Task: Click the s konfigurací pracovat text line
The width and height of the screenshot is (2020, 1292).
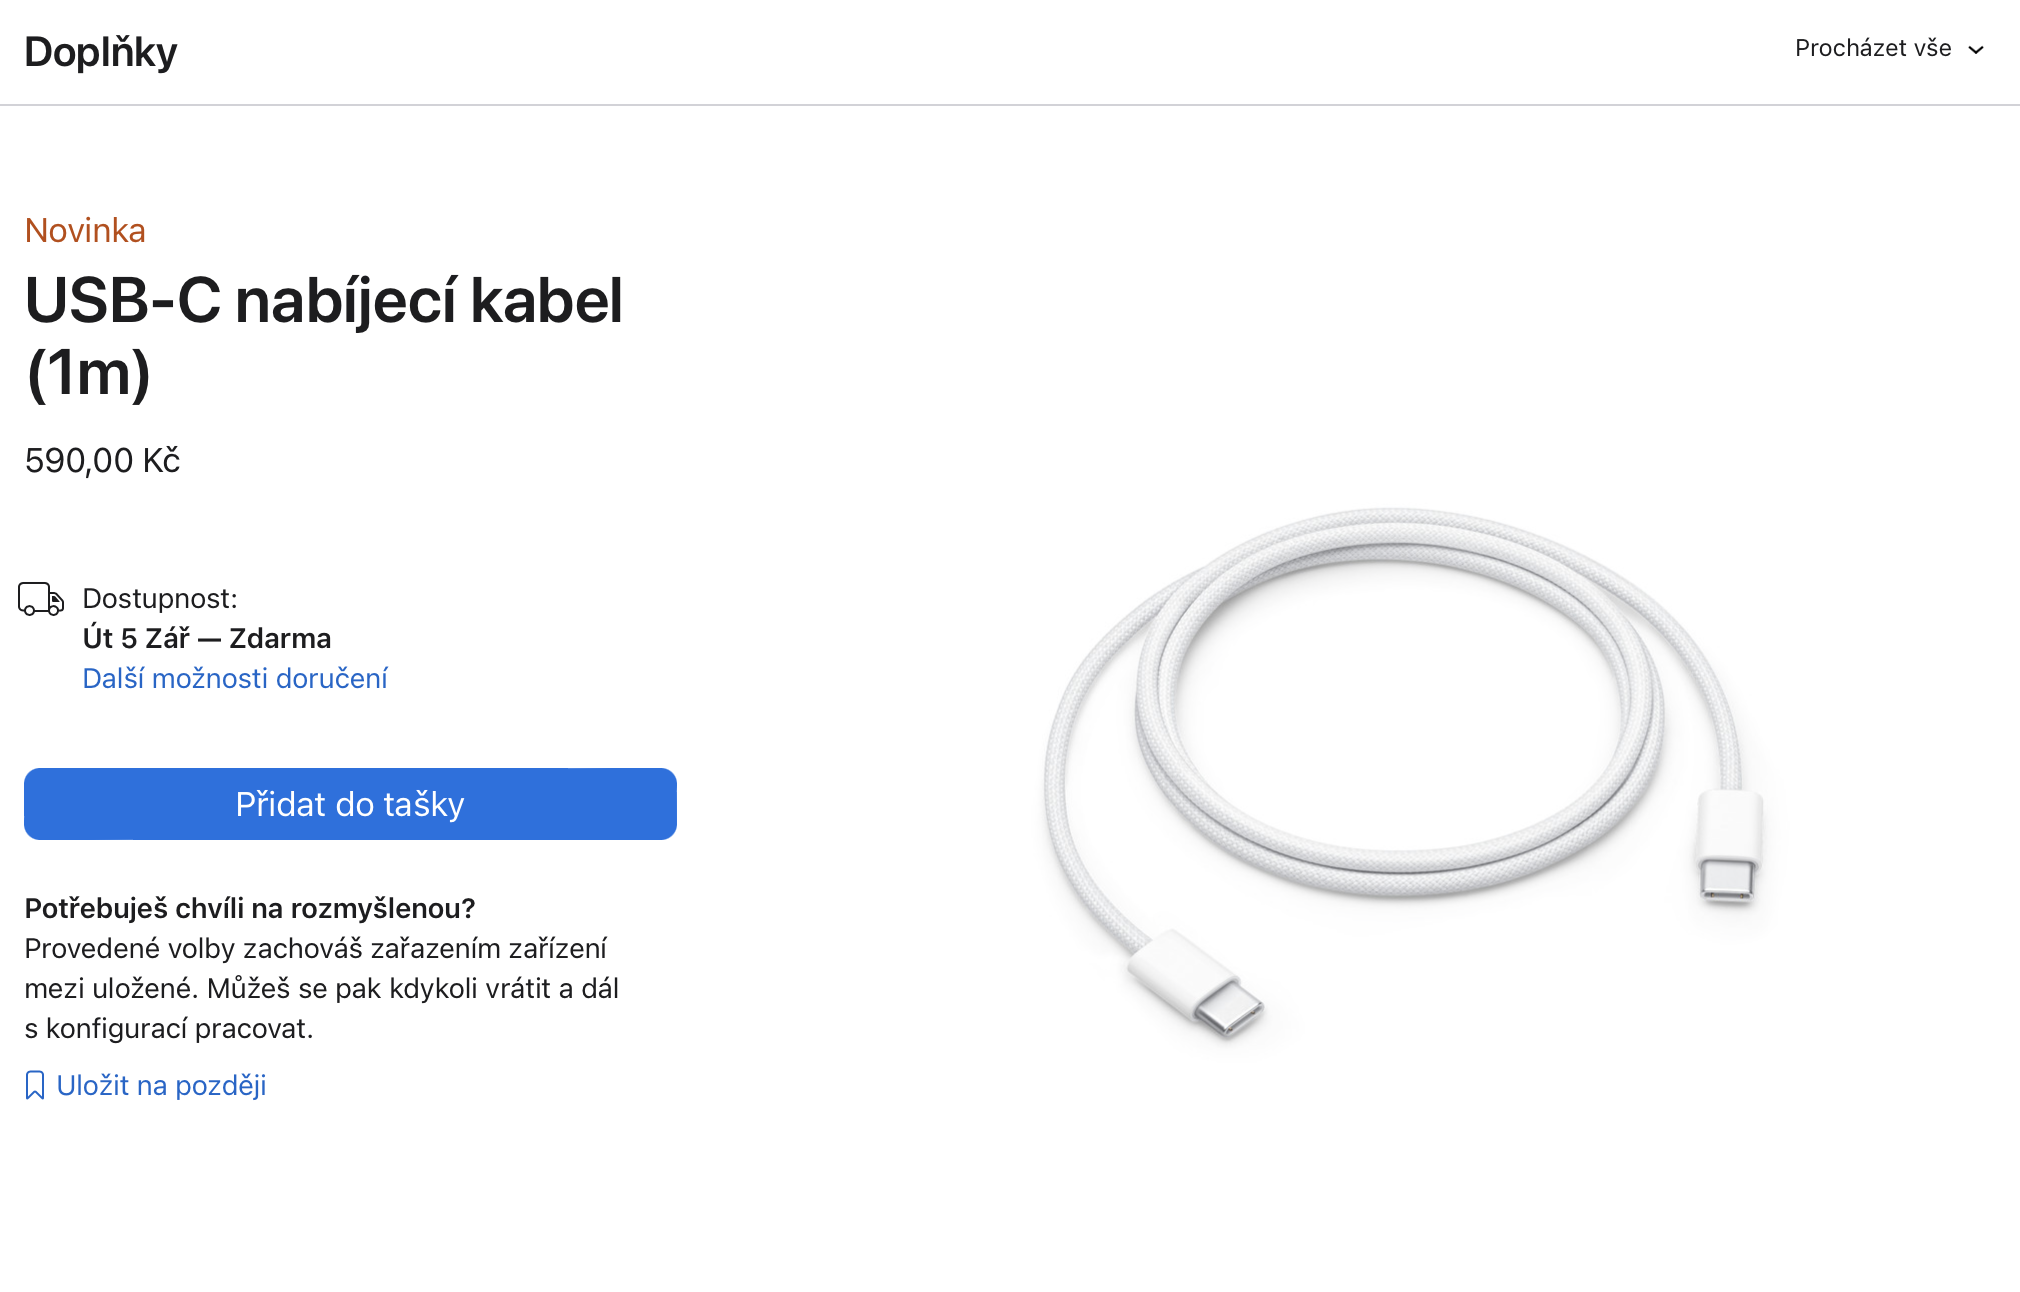Action: click(x=169, y=1028)
